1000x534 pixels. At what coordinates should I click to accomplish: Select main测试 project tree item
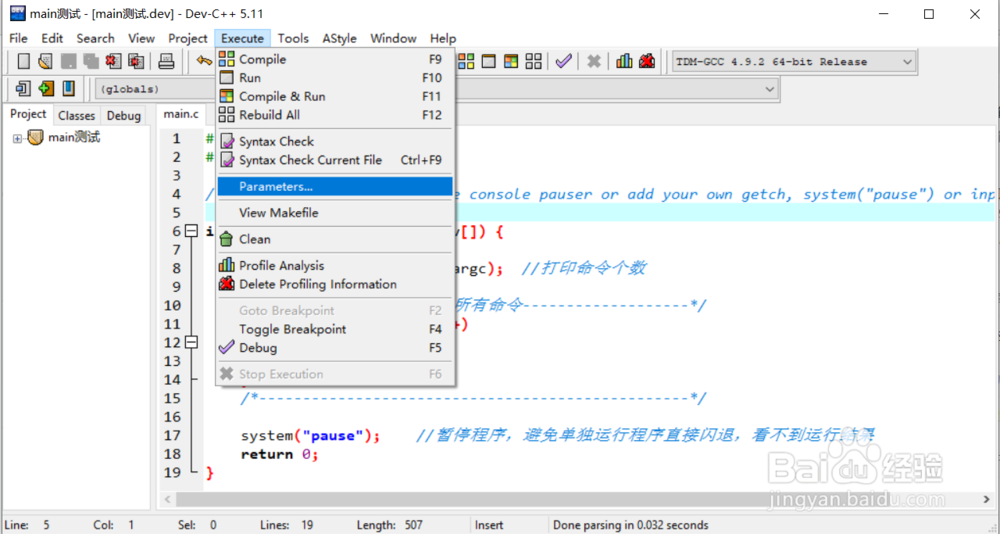(x=74, y=137)
